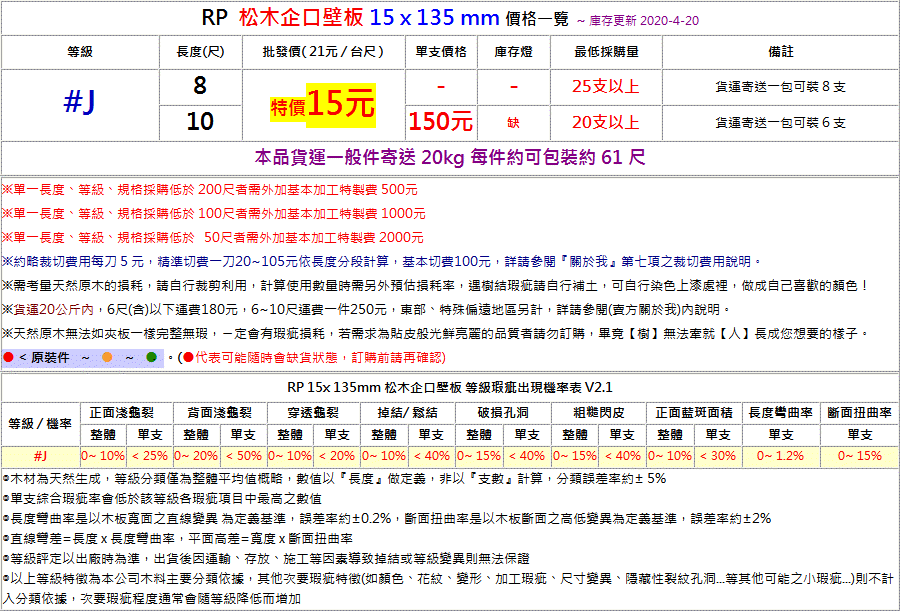Viewport: 900px width, 611px height.
Task: Click the red stock indicator dot before 原裝件
Action: point(8,357)
